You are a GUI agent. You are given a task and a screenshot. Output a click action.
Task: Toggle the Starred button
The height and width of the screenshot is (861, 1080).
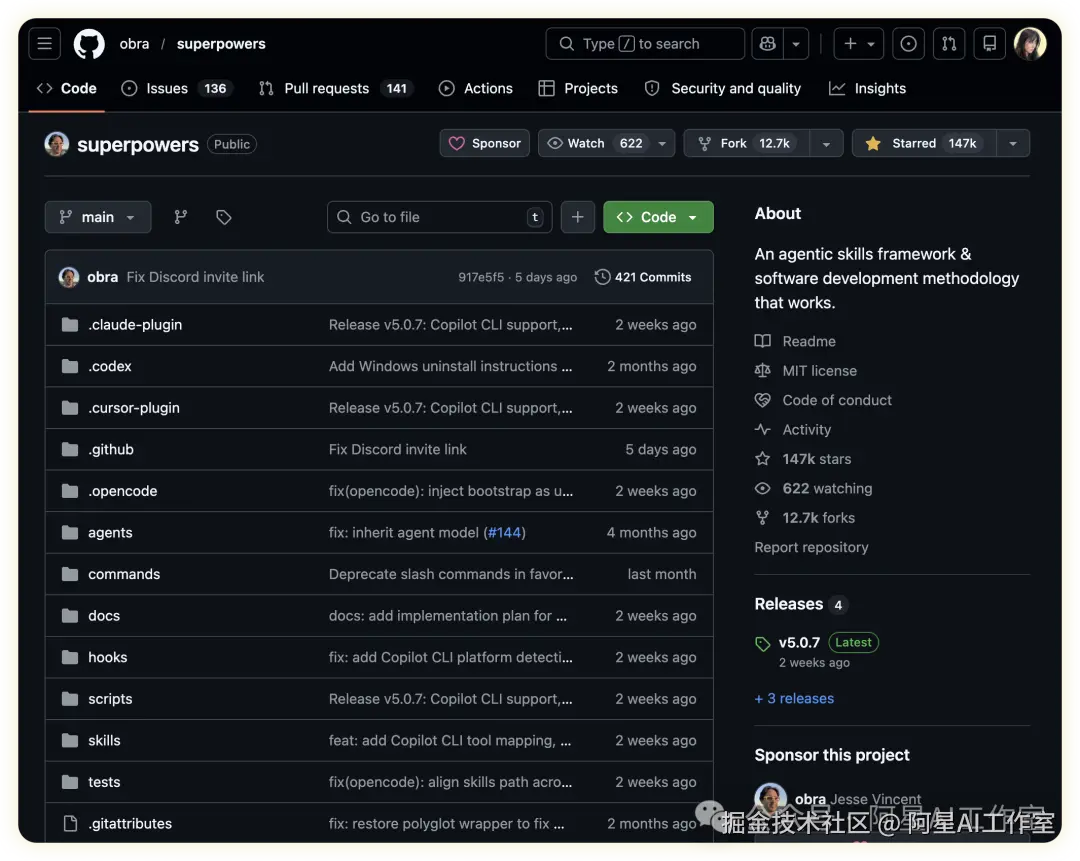(924, 143)
